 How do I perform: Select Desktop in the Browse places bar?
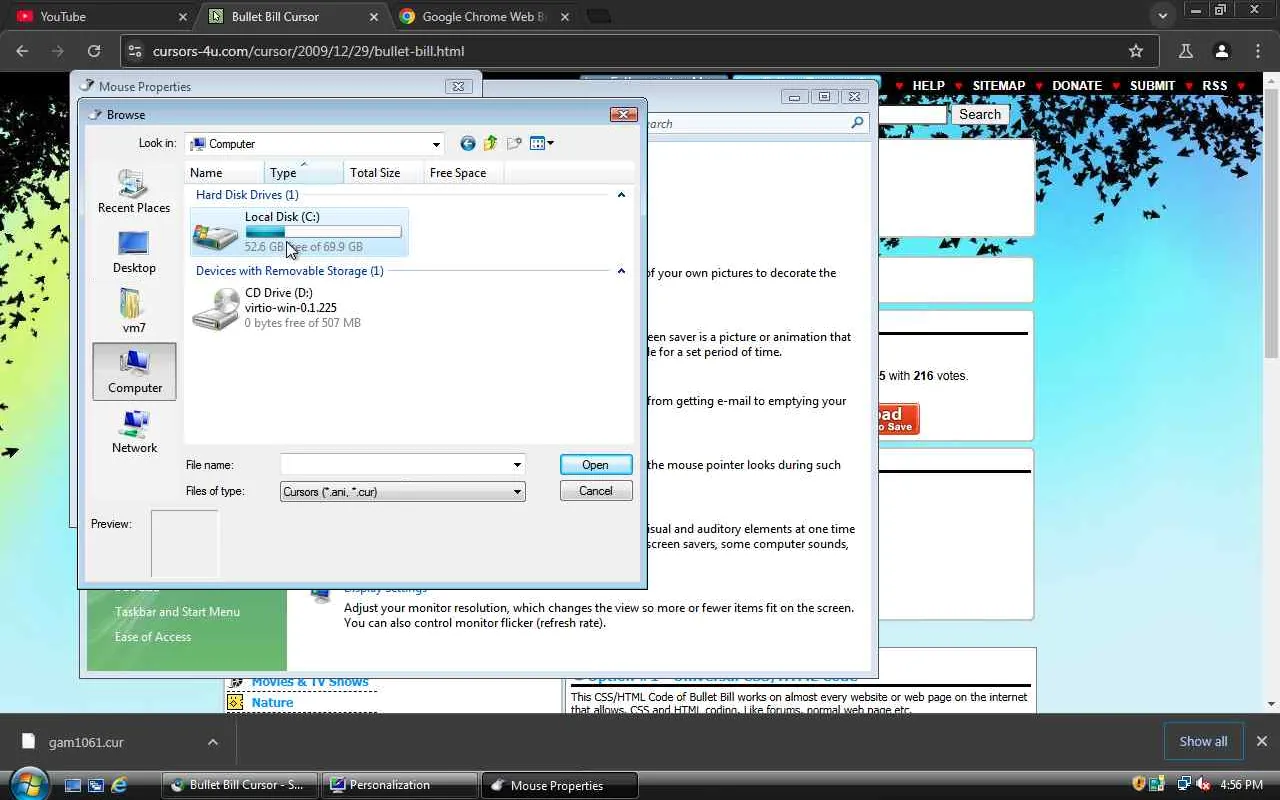134,252
